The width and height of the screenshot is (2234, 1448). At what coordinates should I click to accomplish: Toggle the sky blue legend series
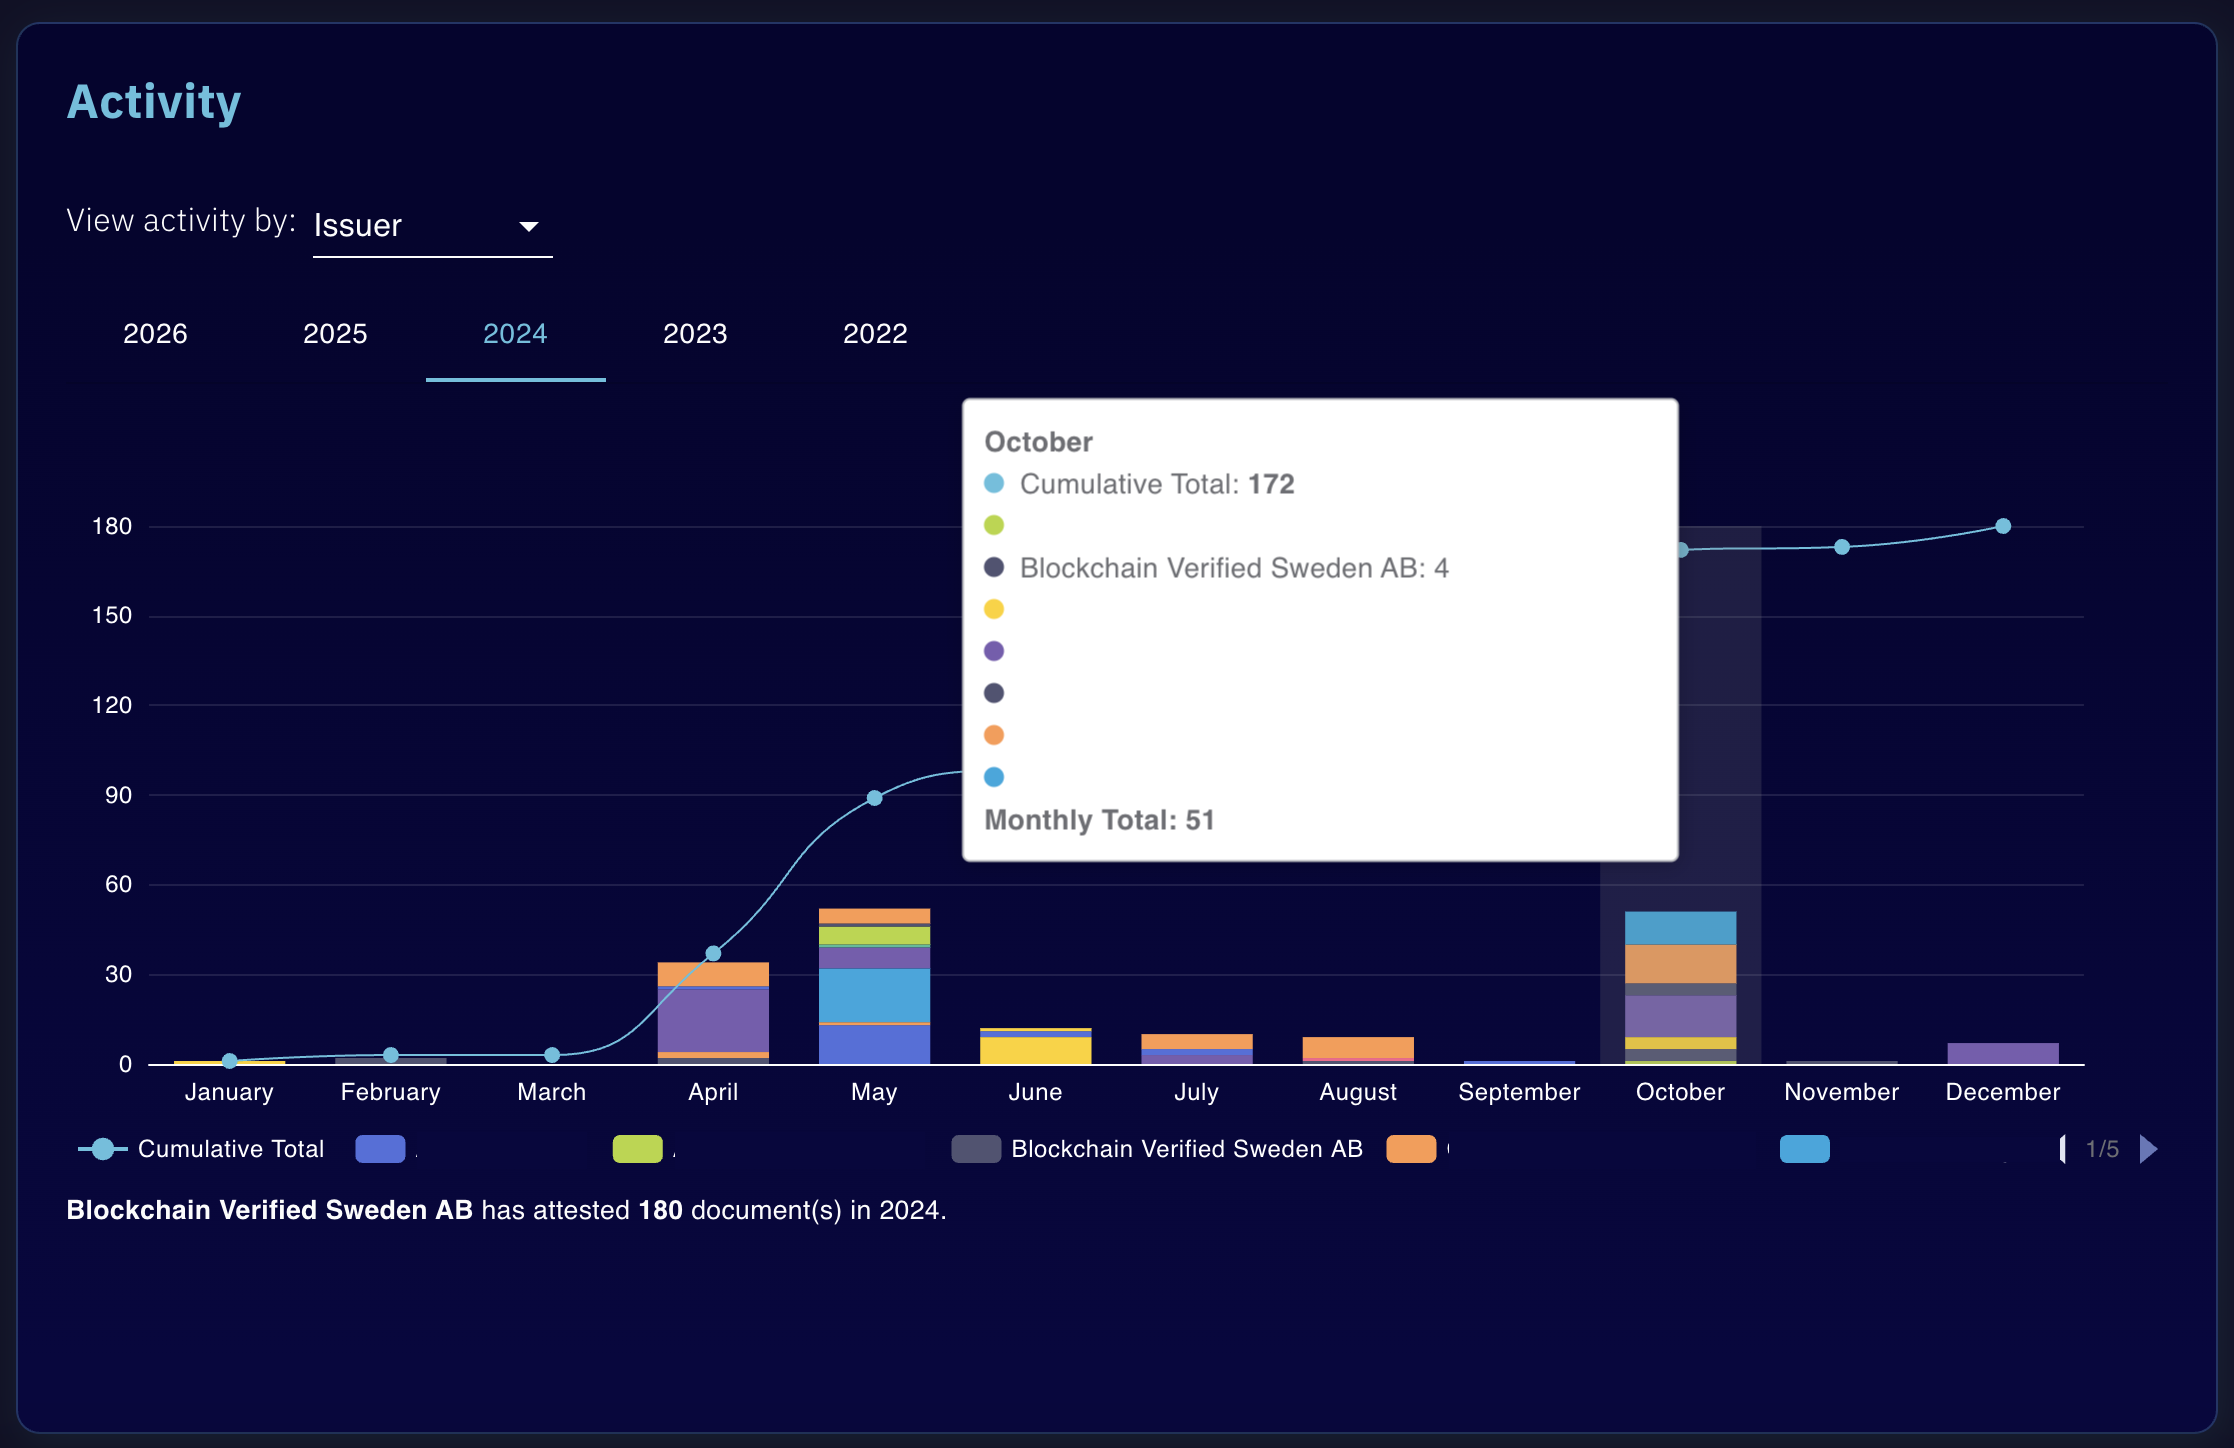tap(1804, 1149)
